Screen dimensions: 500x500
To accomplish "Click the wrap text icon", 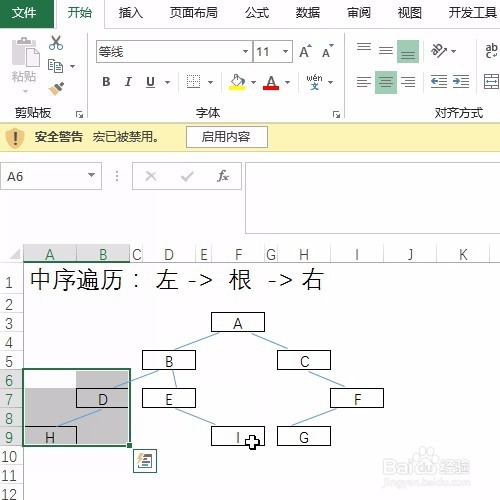I will [491, 51].
